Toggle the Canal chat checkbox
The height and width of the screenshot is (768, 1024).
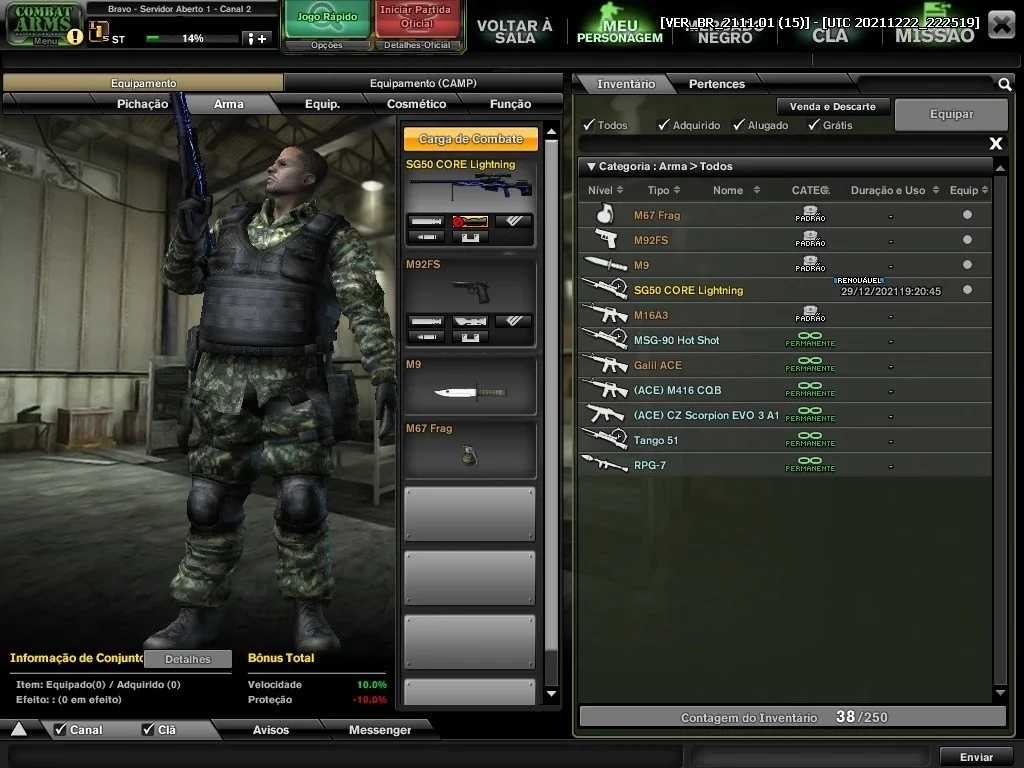[60, 729]
